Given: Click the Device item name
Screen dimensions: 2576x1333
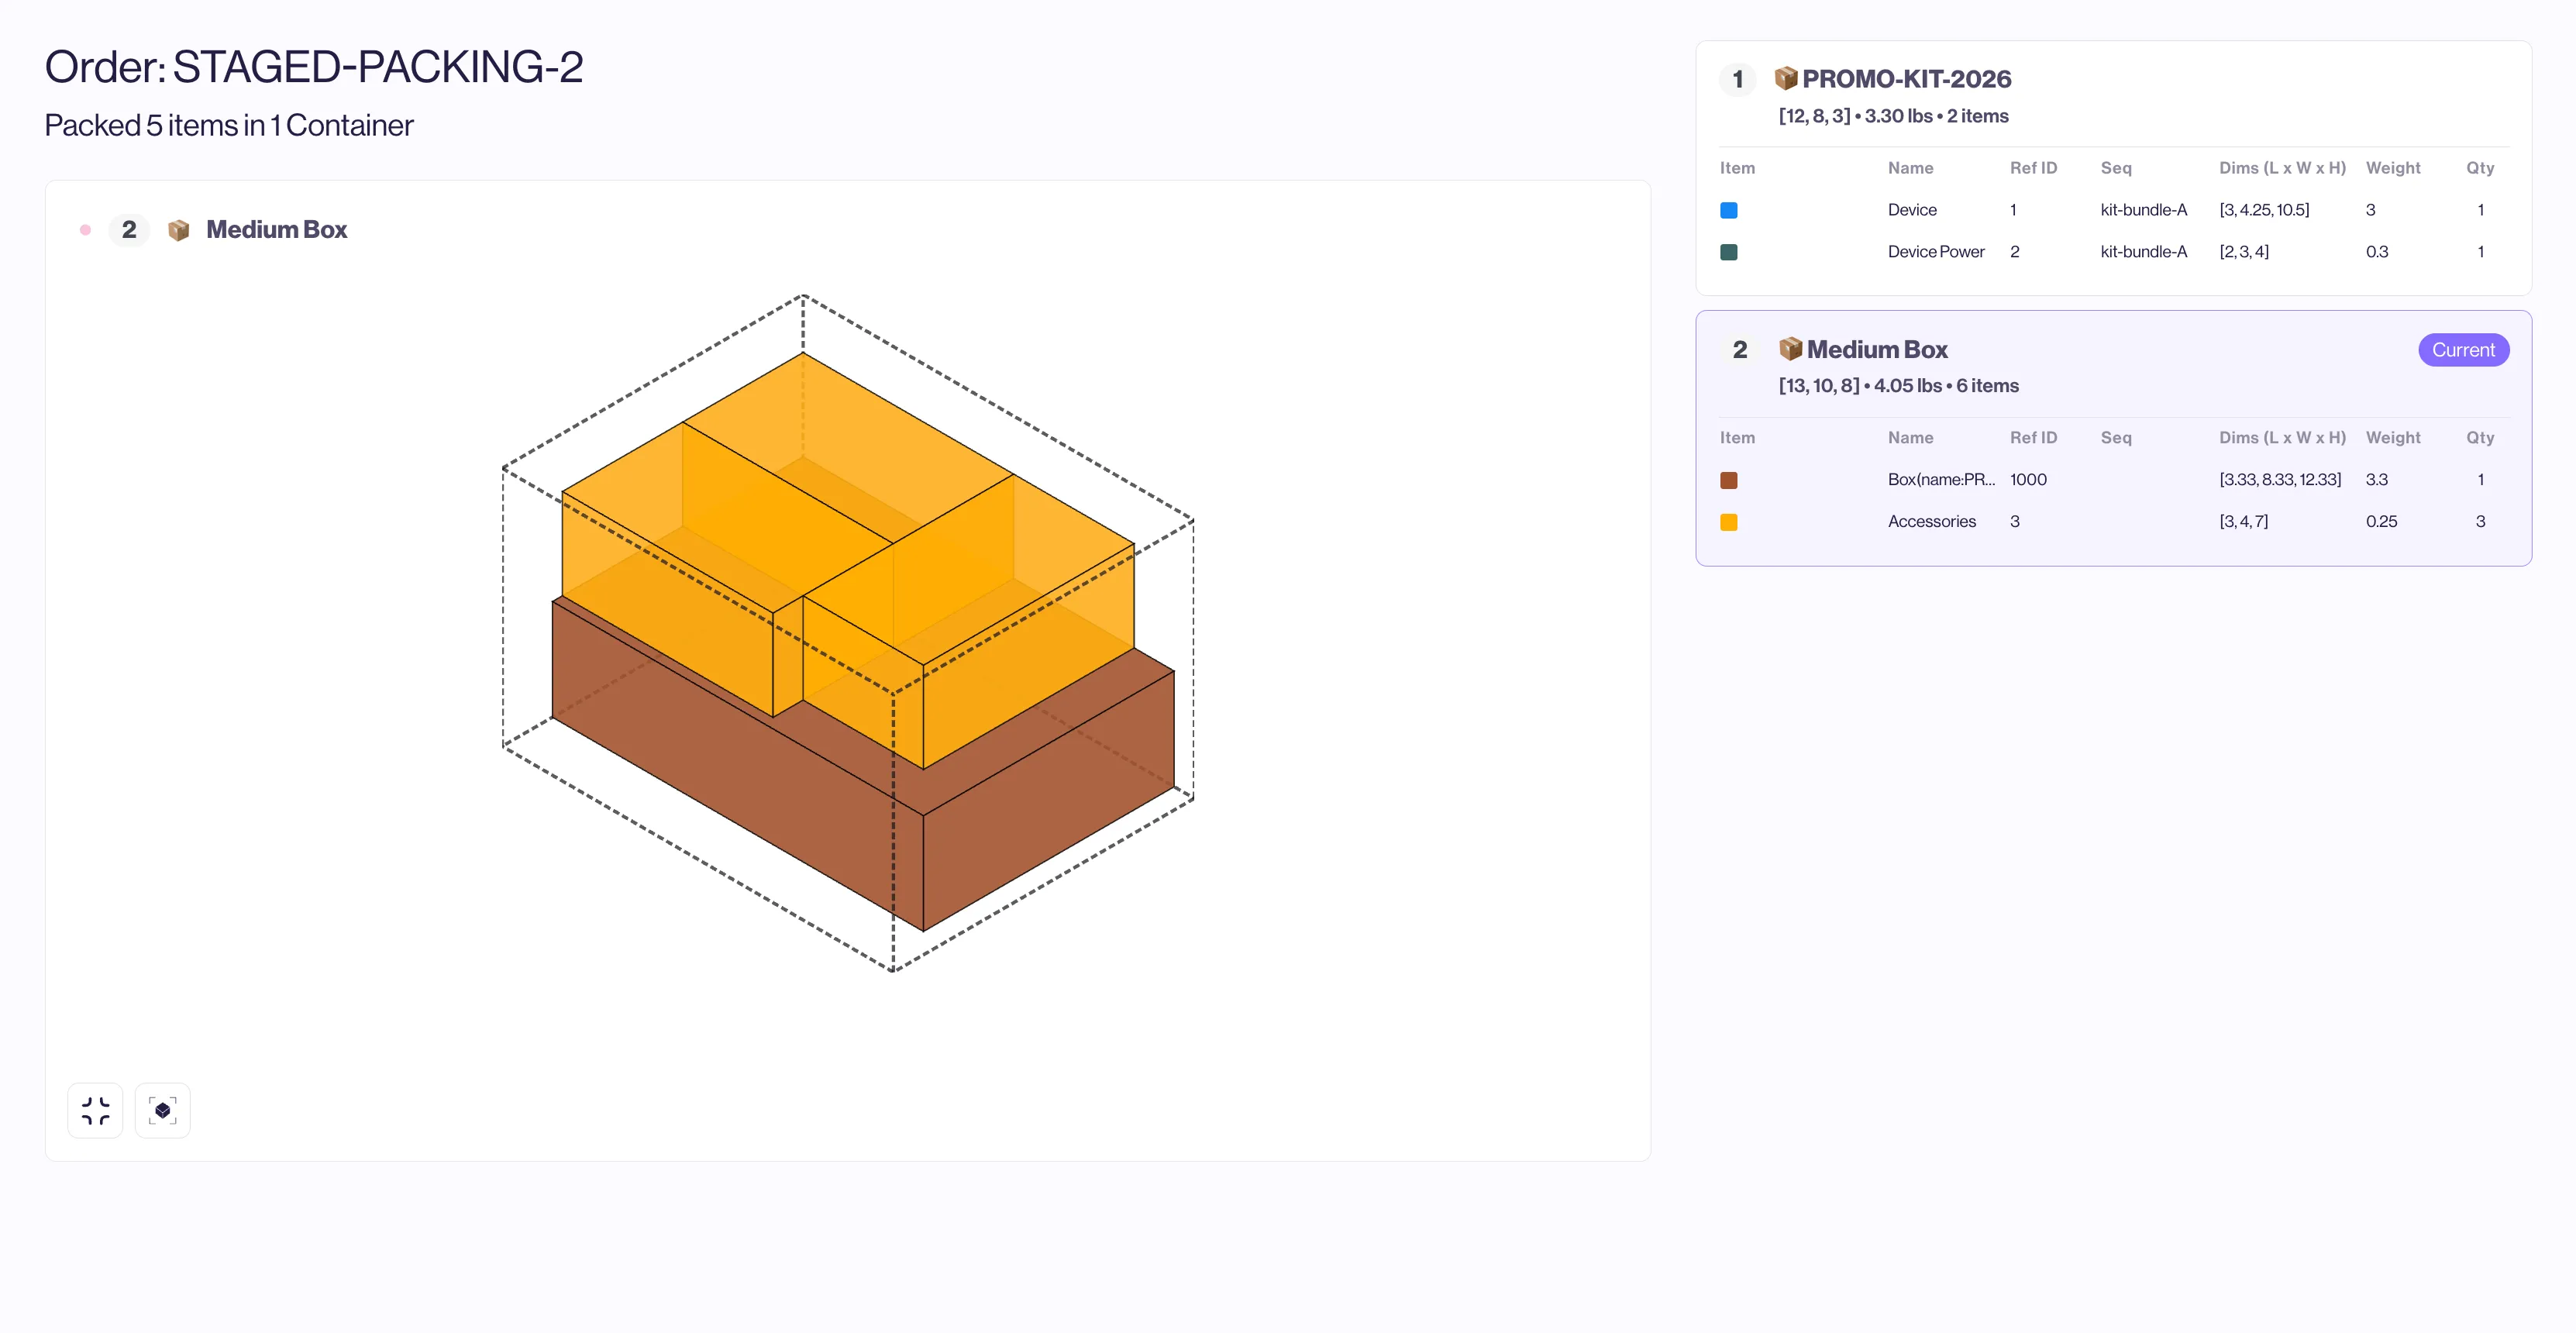Looking at the screenshot, I should point(1912,210).
